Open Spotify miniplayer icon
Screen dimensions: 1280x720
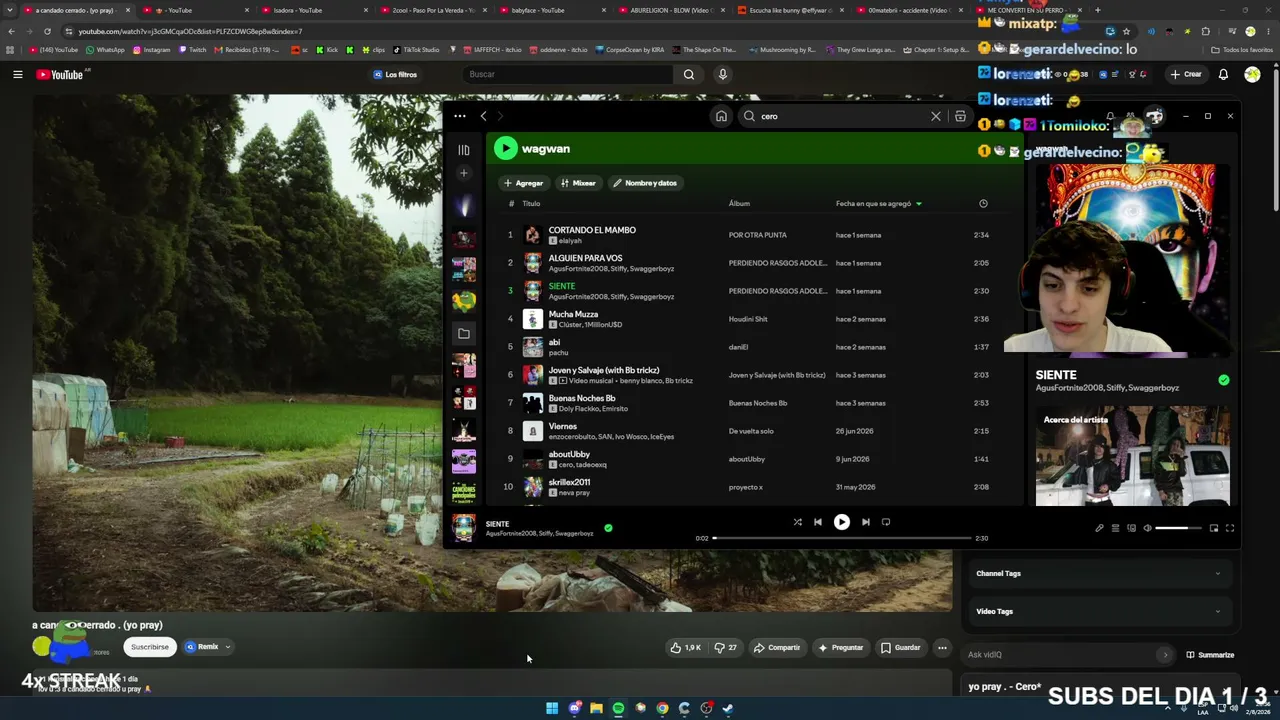click(1214, 528)
